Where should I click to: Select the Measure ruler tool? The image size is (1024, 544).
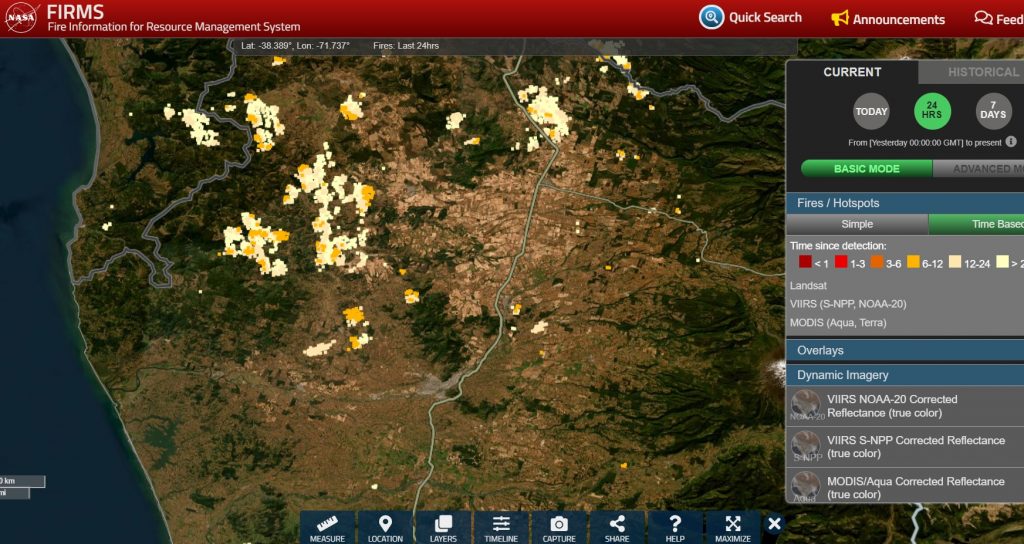coord(327,527)
